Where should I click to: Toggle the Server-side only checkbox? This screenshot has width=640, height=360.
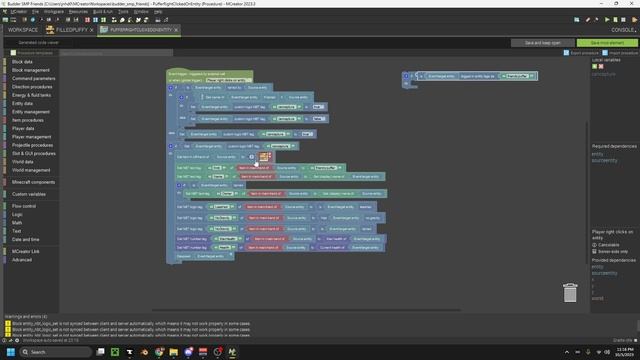594,252
